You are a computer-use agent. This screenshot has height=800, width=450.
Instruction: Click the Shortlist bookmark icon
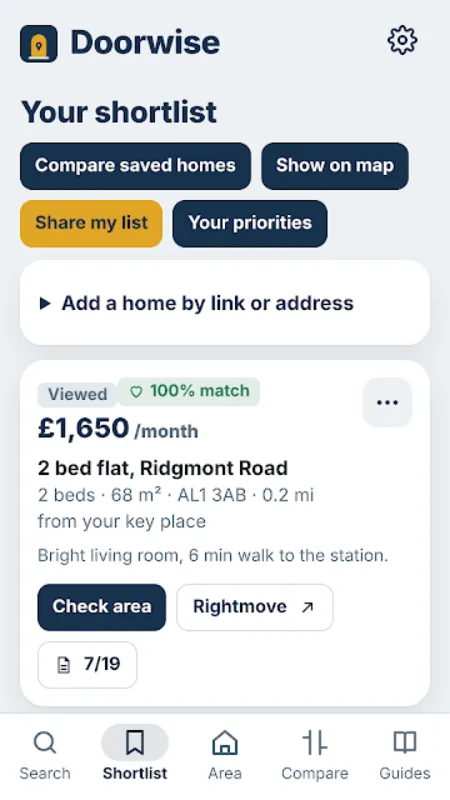point(135,742)
